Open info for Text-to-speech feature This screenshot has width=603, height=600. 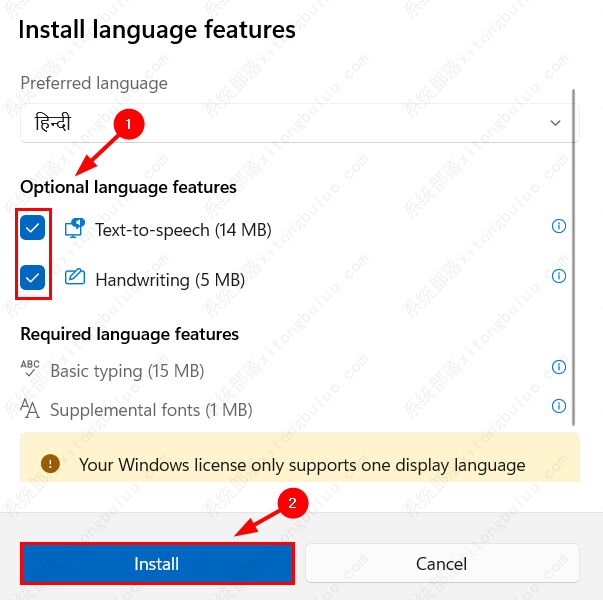point(559,226)
